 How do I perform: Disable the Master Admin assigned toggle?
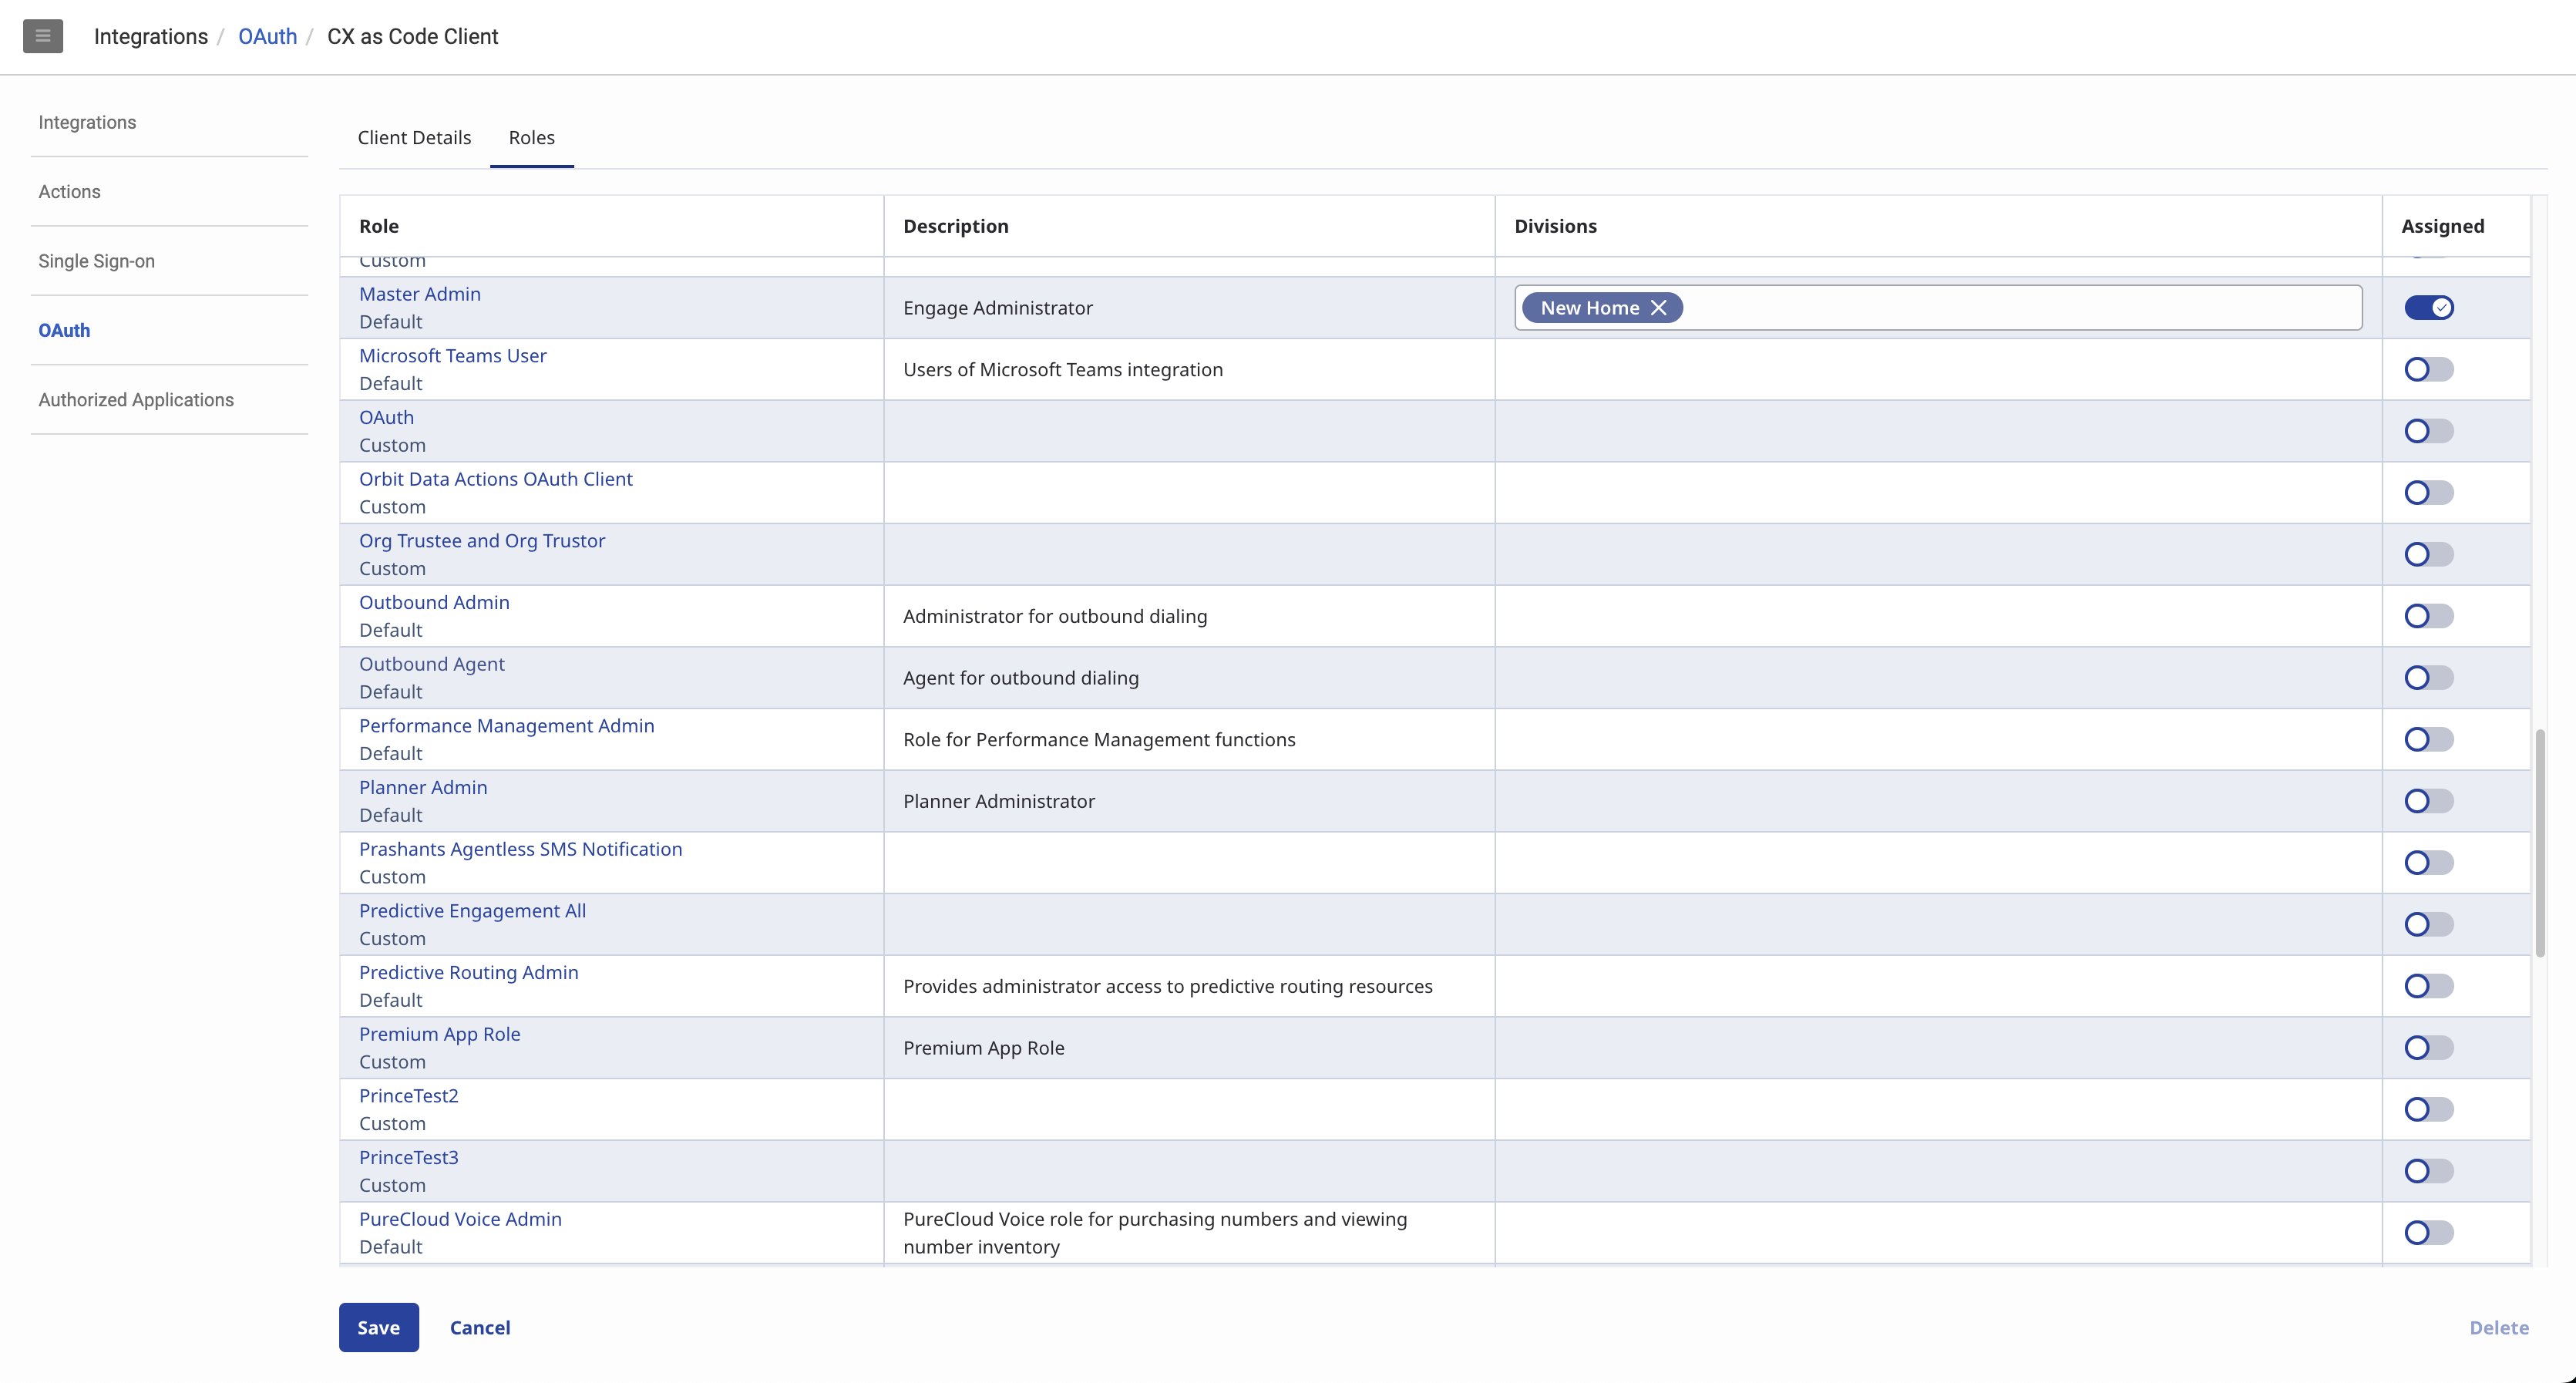(2430, 307)
